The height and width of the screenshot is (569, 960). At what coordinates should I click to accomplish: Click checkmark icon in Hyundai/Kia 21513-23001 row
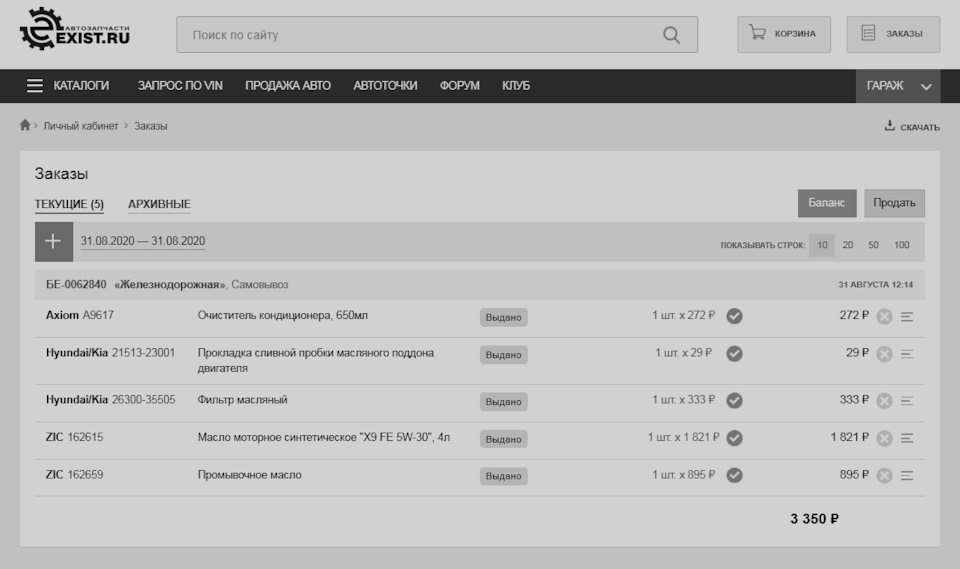[x=734, y=353]
